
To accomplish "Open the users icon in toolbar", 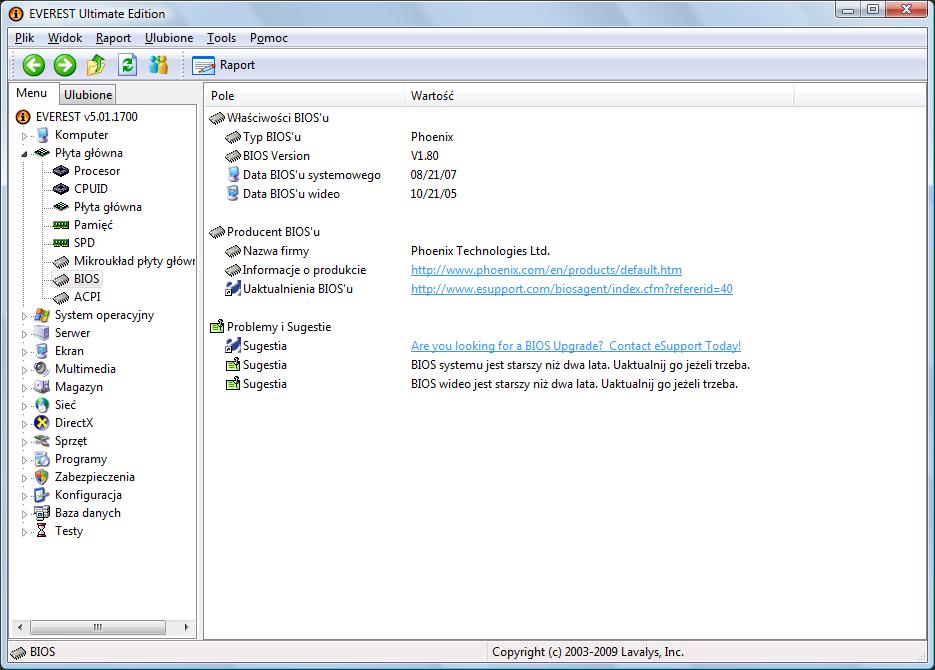I will 159,65.
